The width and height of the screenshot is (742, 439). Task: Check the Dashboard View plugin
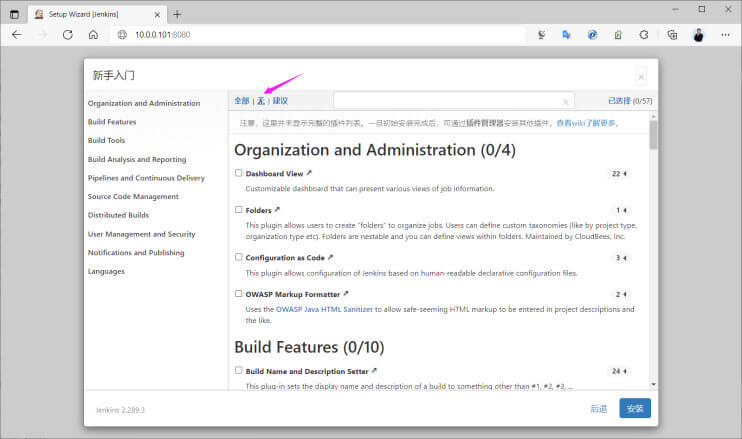coord(239,173)
